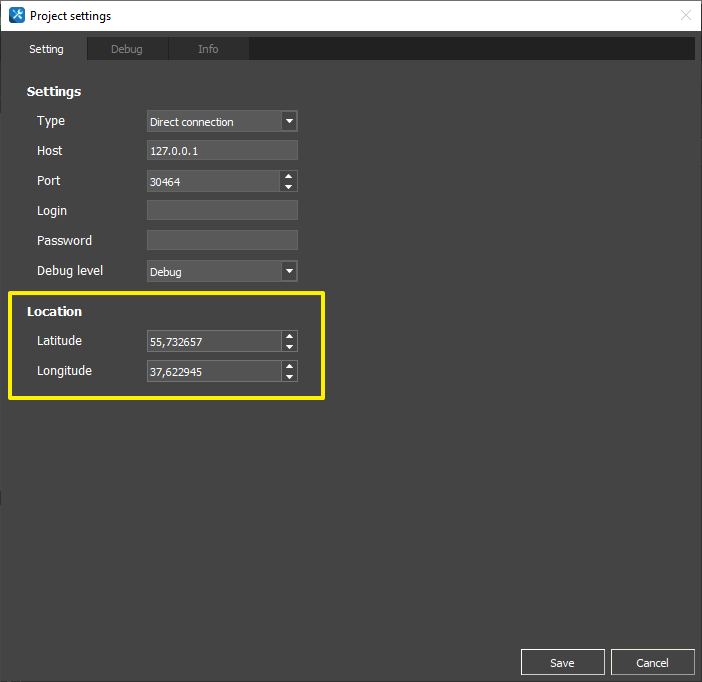Click the Location section heading
The width and height of the screenshot is (702, 682).
click(54, 311)
